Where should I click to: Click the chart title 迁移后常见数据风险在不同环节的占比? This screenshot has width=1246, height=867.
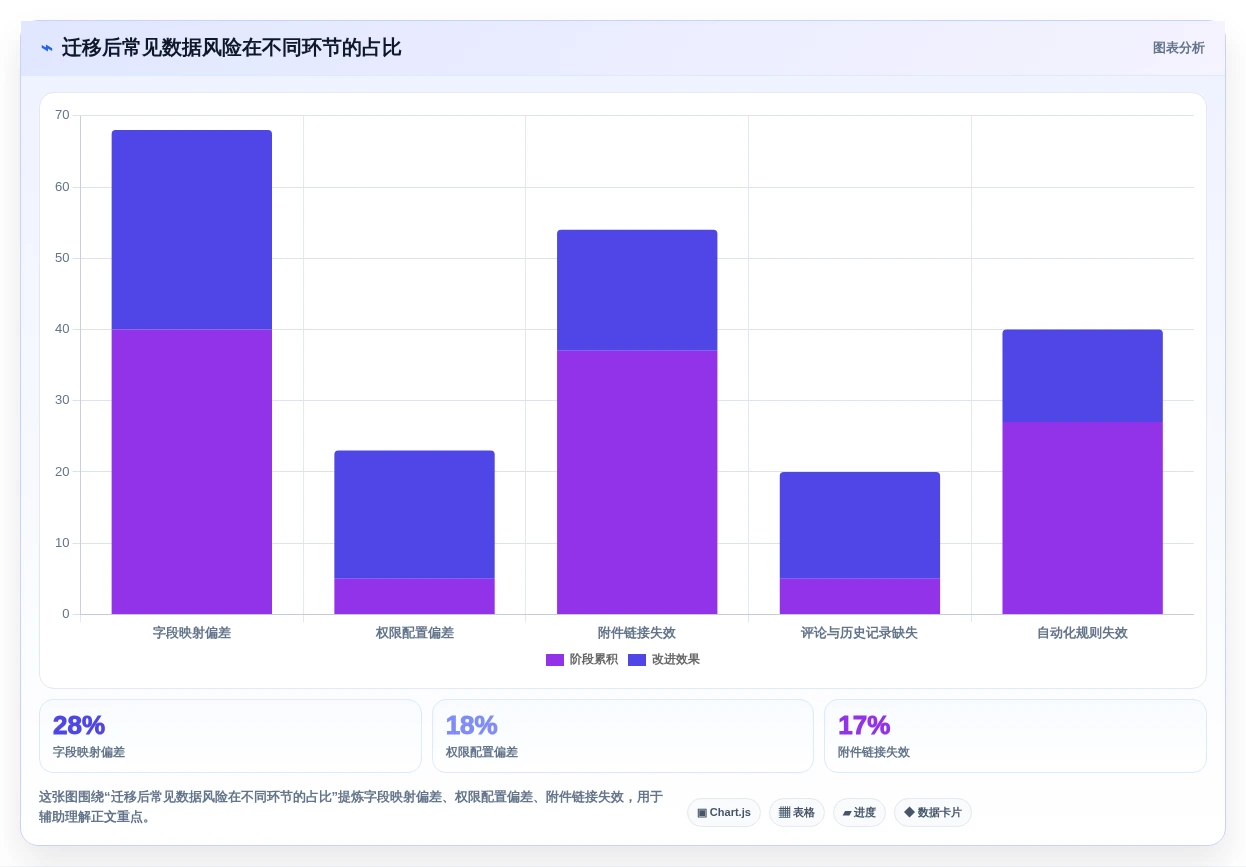pyautogui.click(x=231, y=48)
